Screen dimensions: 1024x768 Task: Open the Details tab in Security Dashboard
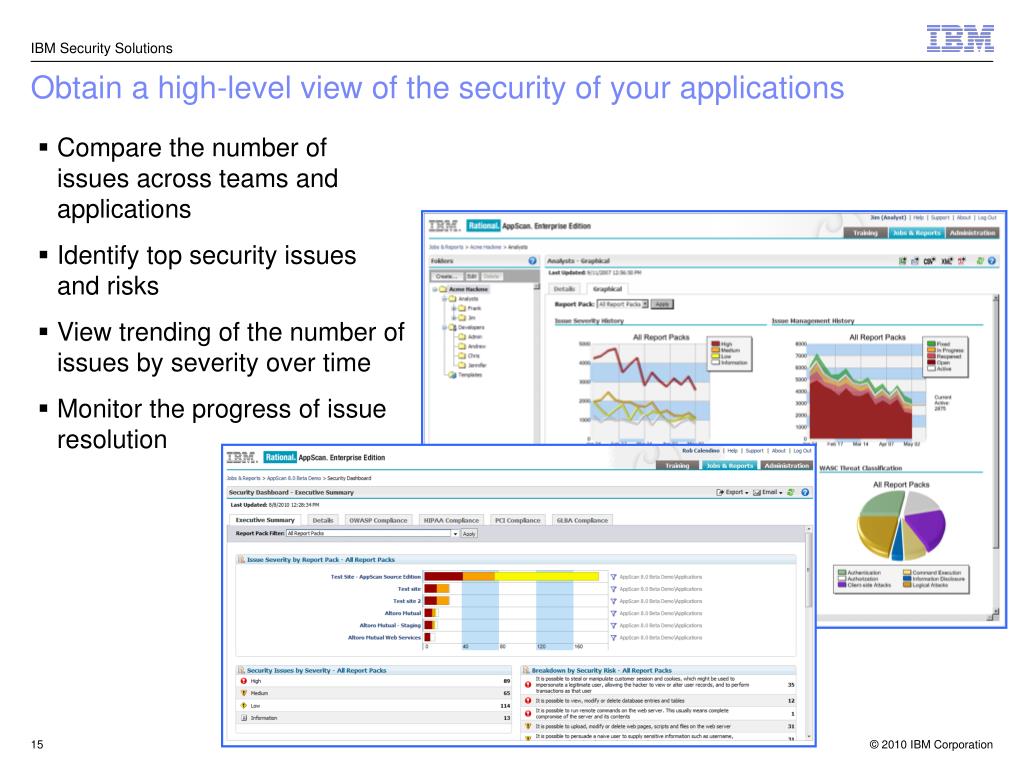tap(323, 520)
